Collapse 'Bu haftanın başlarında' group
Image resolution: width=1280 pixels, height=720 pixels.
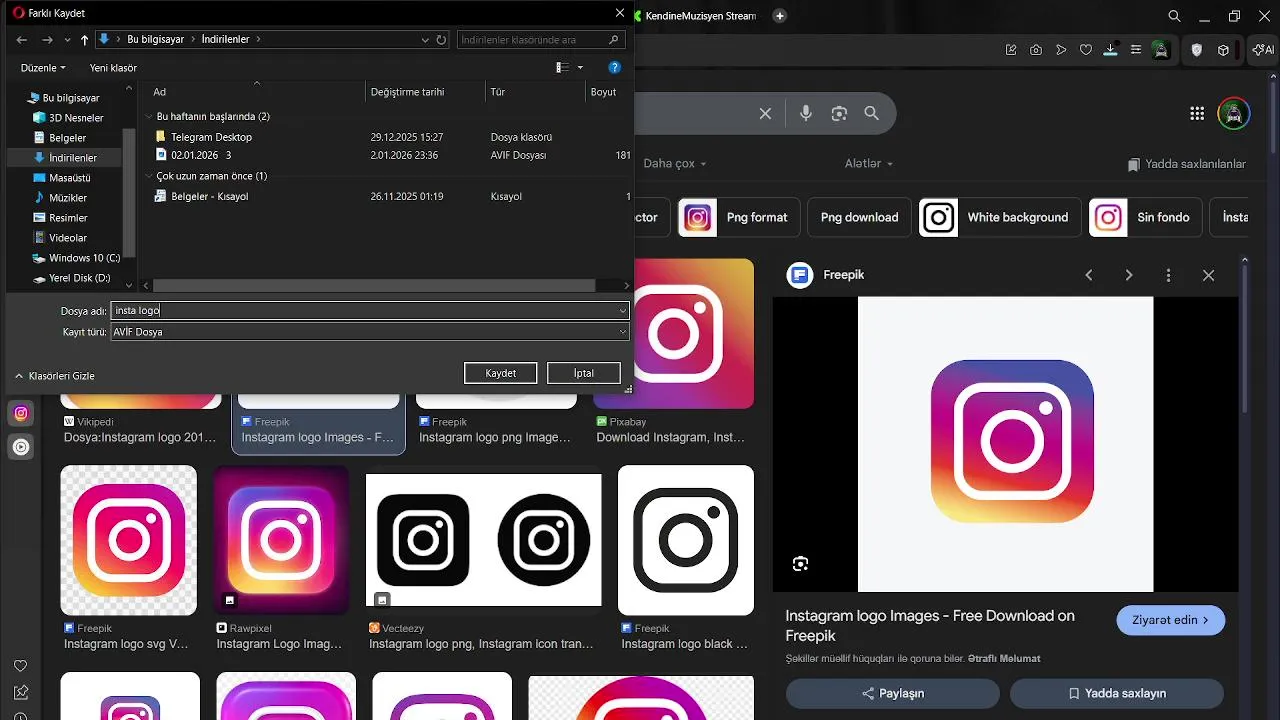149,116
